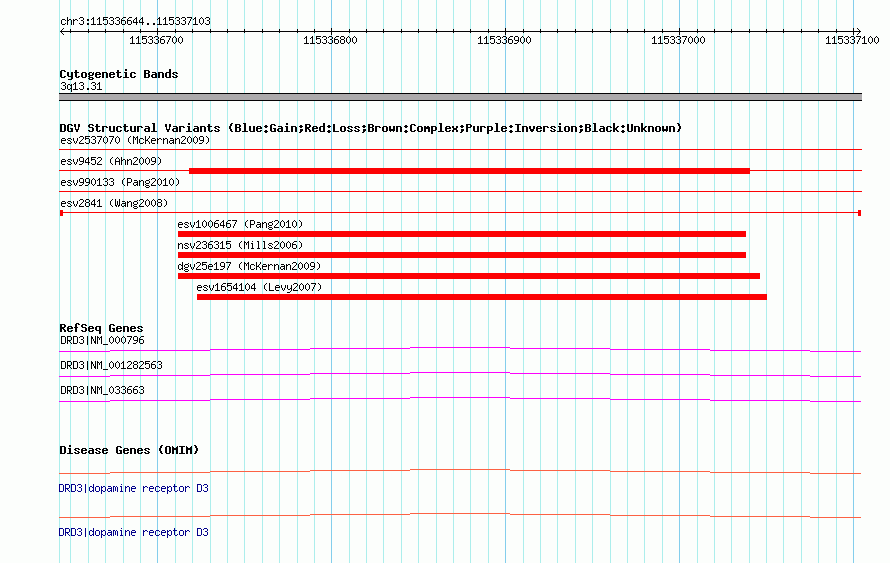Click ruler position 115336900

click(x=504, y=40)
